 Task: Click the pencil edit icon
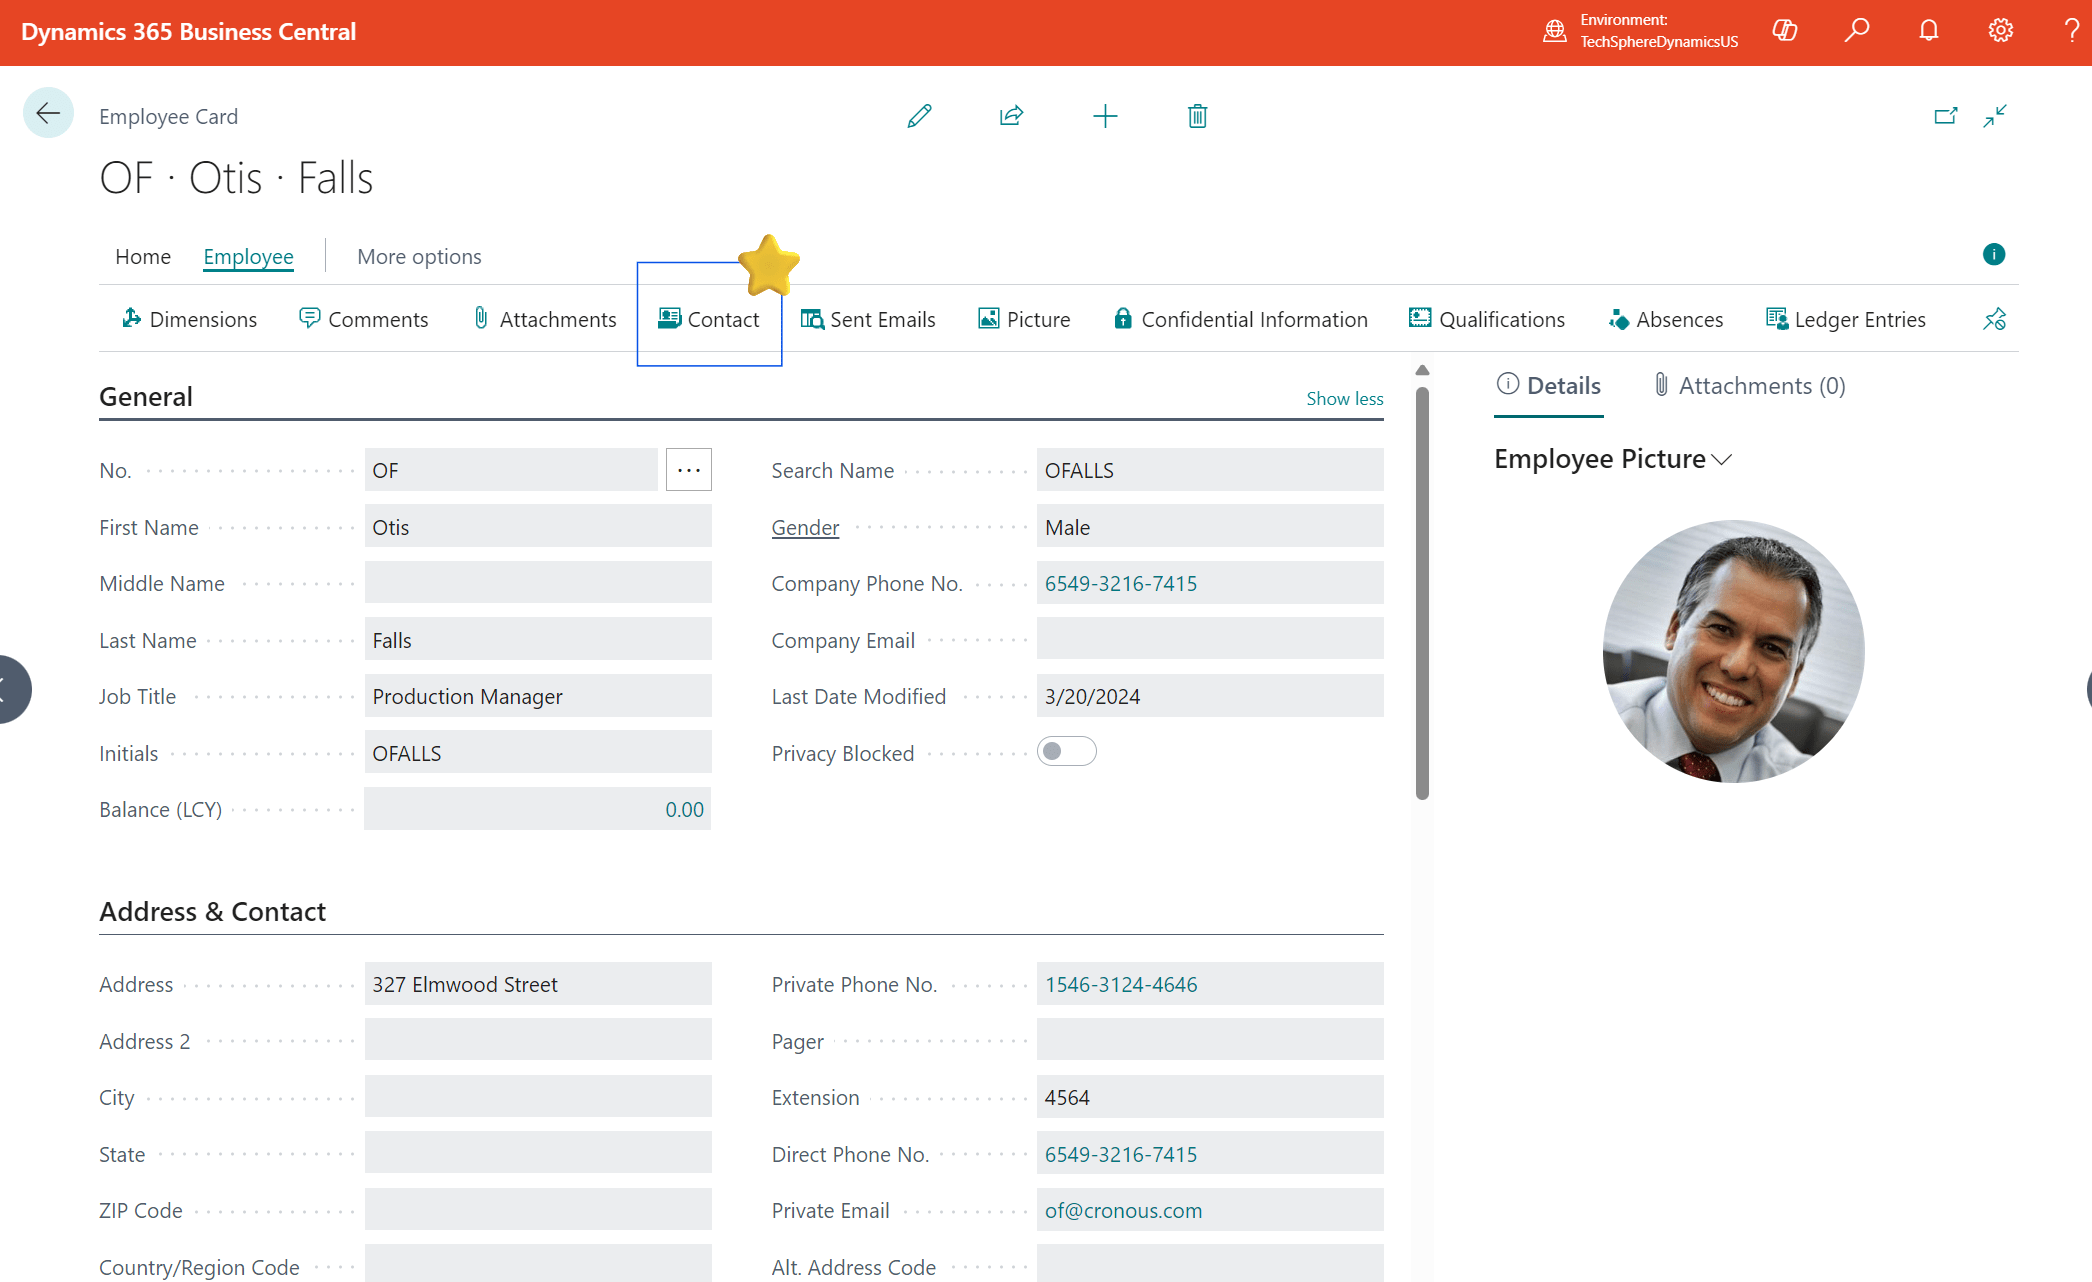point(919,116)
